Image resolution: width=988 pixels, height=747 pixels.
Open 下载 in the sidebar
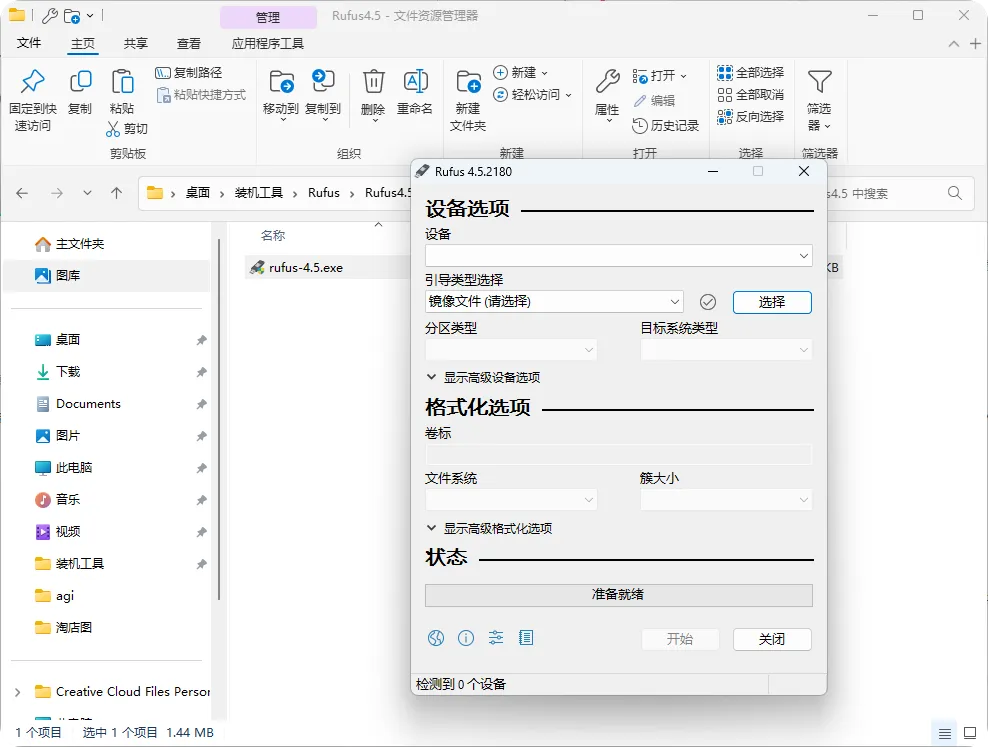tap(67, 372)
